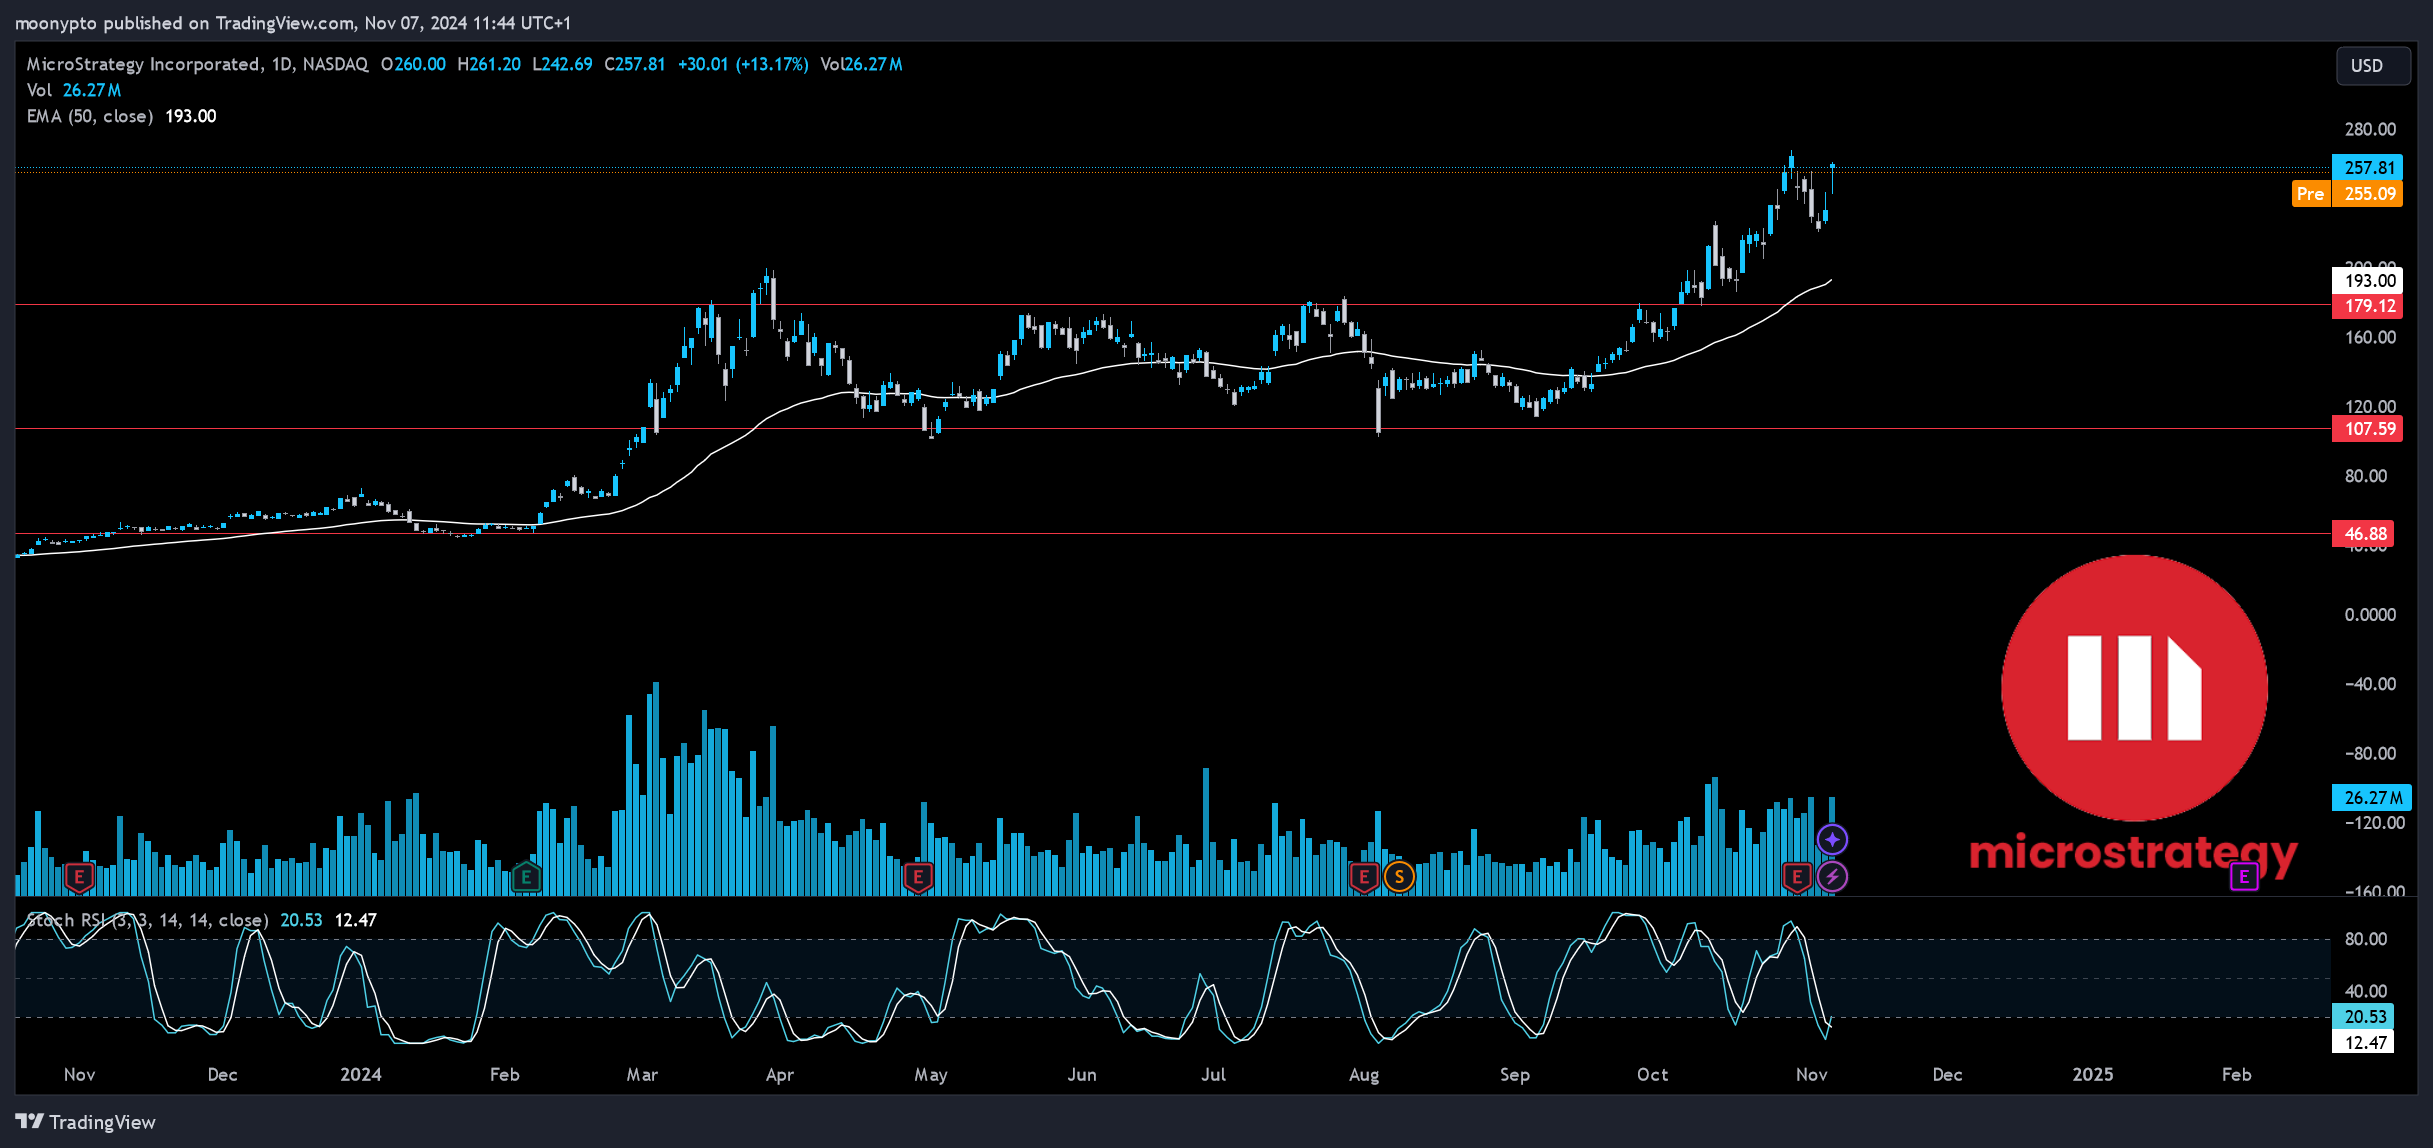
Task: Click the purple E marker under microstrategy logo
Action: coord(2244,877)
